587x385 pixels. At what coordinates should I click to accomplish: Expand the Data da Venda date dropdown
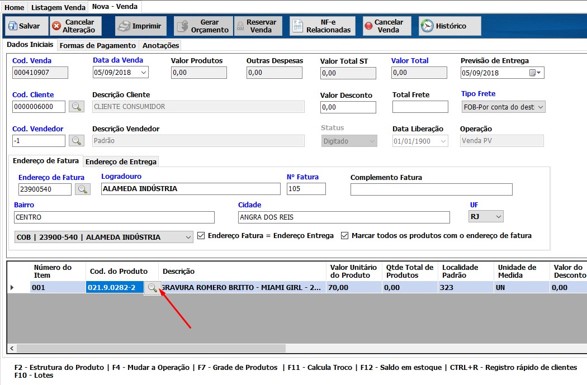coord(144,73)
